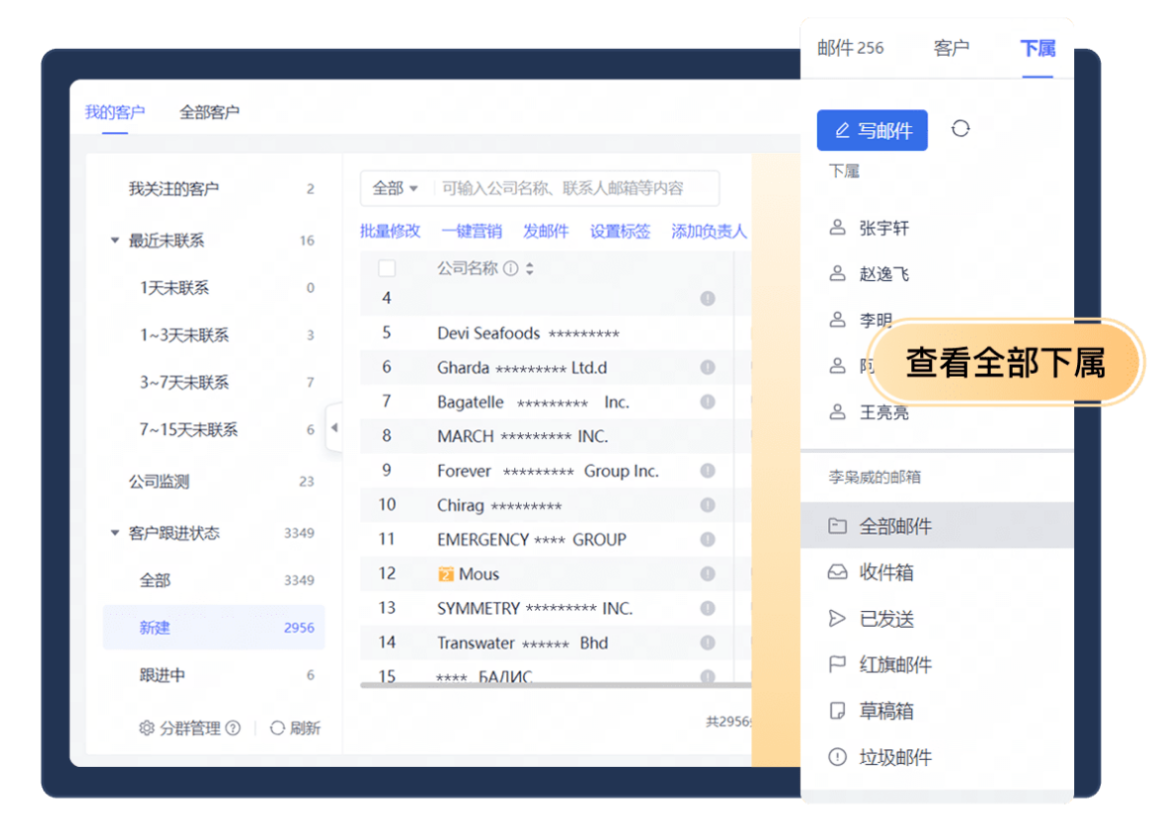This screenshot has width=1155, height=826.
Task: Click person icon next to 王亮亮
Action: point(838,412)
